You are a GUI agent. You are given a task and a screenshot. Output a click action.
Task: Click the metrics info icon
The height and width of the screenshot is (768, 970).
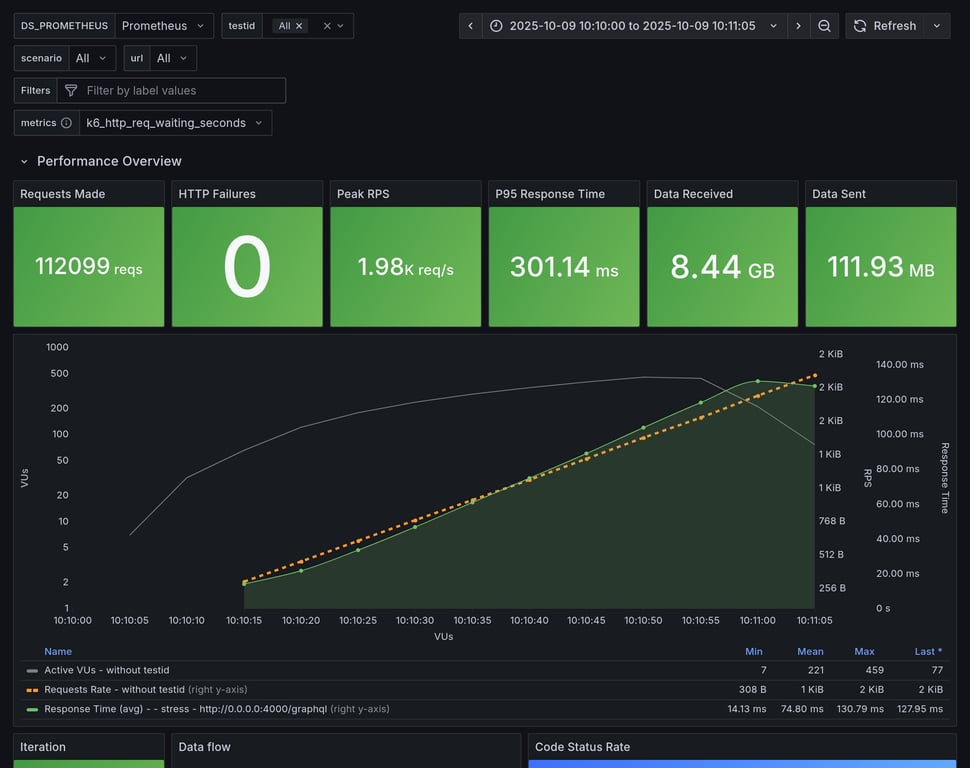66,123
